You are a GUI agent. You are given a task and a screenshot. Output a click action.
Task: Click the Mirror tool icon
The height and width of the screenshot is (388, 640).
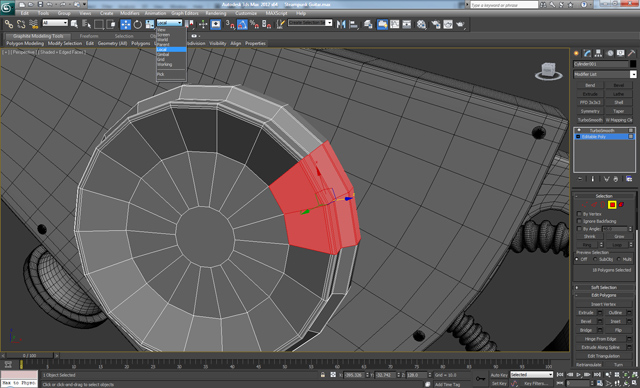(x=341, y=24)
